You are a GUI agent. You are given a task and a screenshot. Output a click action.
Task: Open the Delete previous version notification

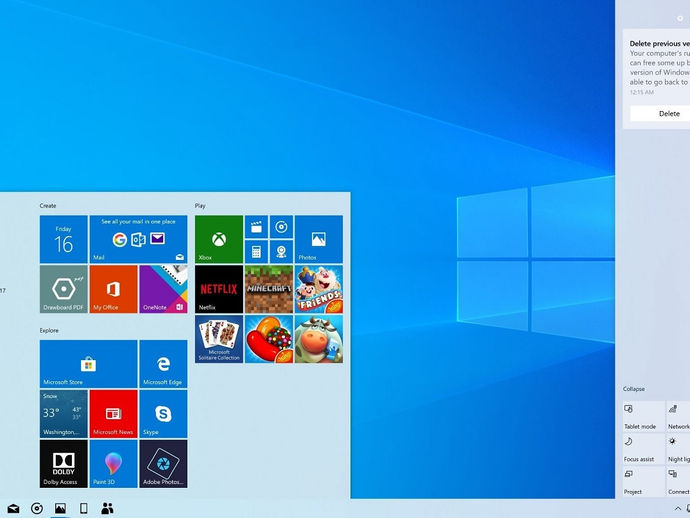point(656,79)
